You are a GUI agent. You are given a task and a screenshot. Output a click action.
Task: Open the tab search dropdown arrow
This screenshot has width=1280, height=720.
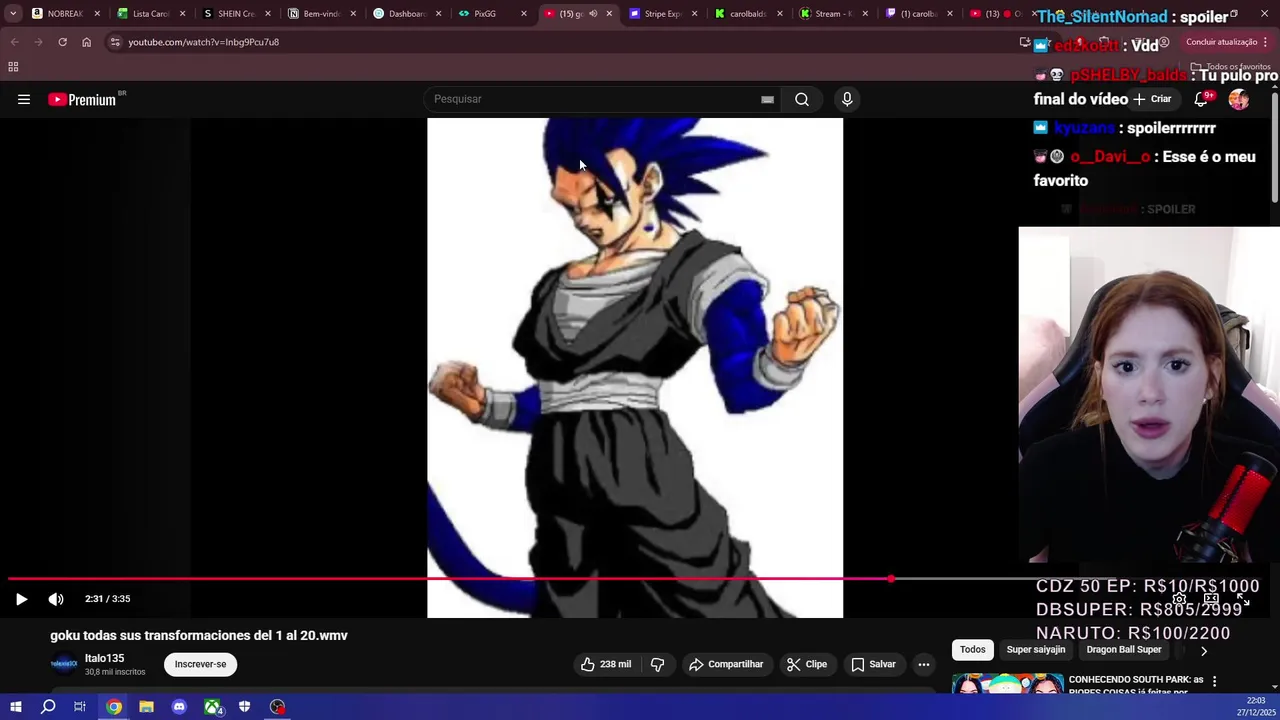click(12, 14)
